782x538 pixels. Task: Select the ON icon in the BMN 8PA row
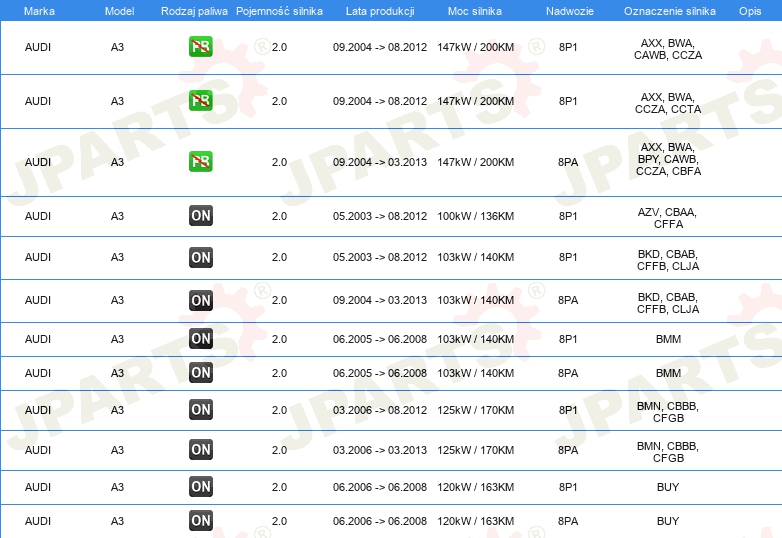point(201,450)
